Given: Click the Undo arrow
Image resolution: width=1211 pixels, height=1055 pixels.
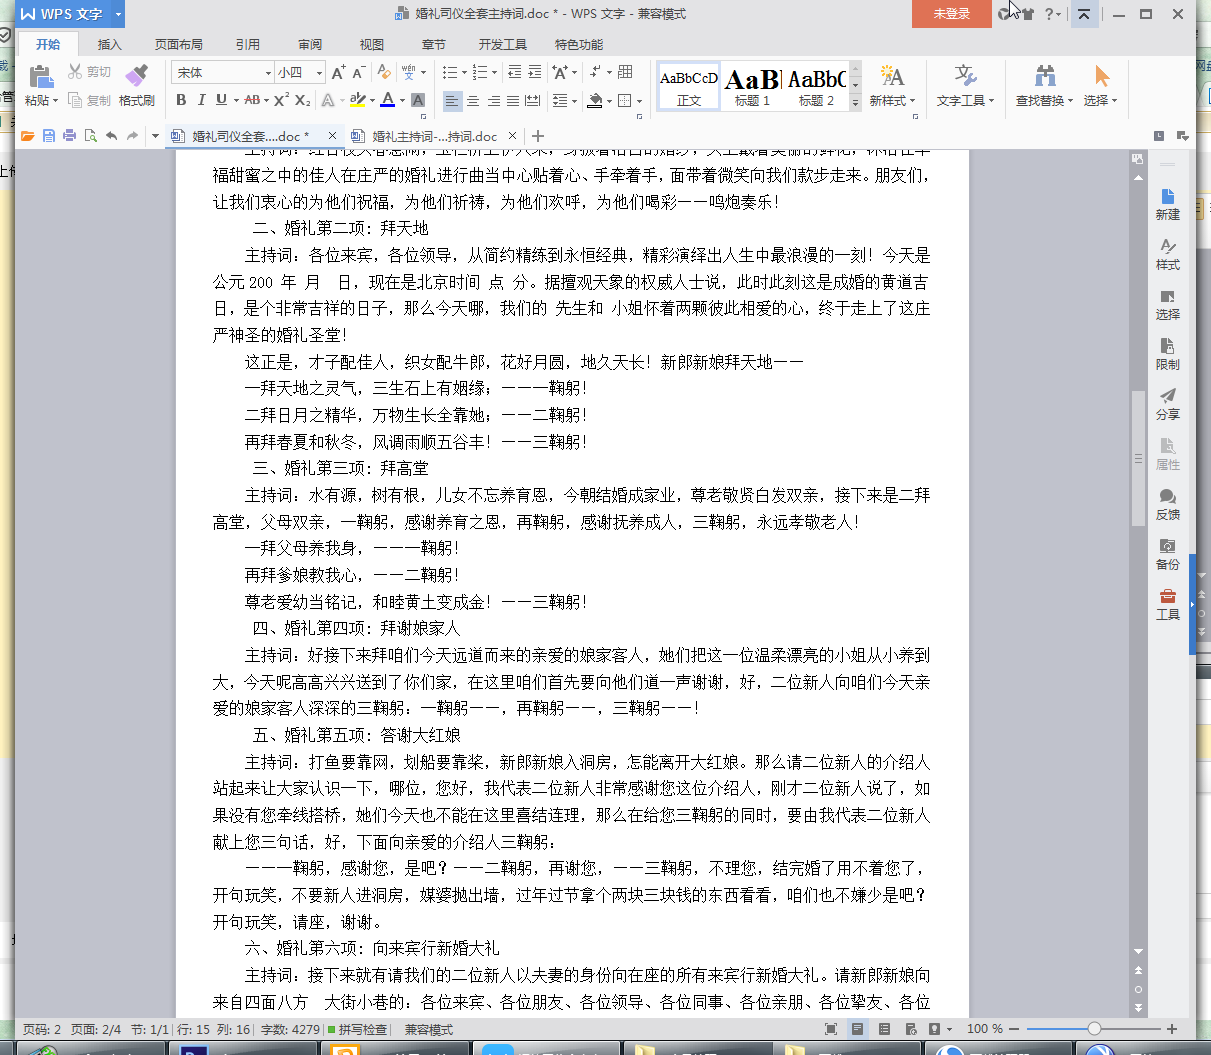Looking at the screenshot, I should pyautogui.click(x=111, y=136).
